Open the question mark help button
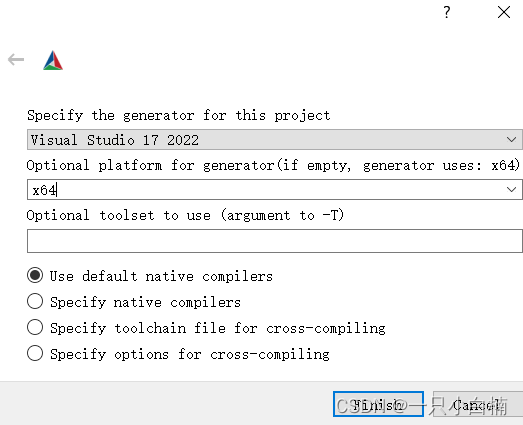 (x=447, y=12)
